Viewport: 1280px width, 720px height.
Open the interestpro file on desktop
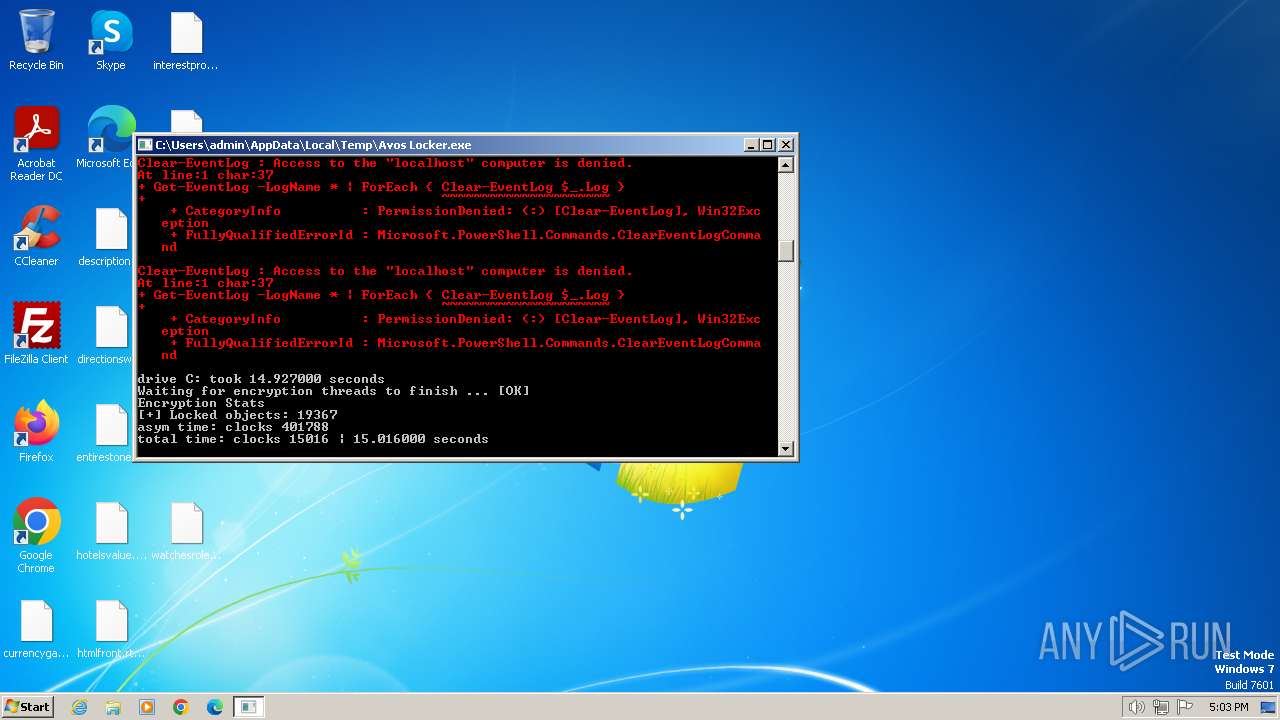(186, 40)
